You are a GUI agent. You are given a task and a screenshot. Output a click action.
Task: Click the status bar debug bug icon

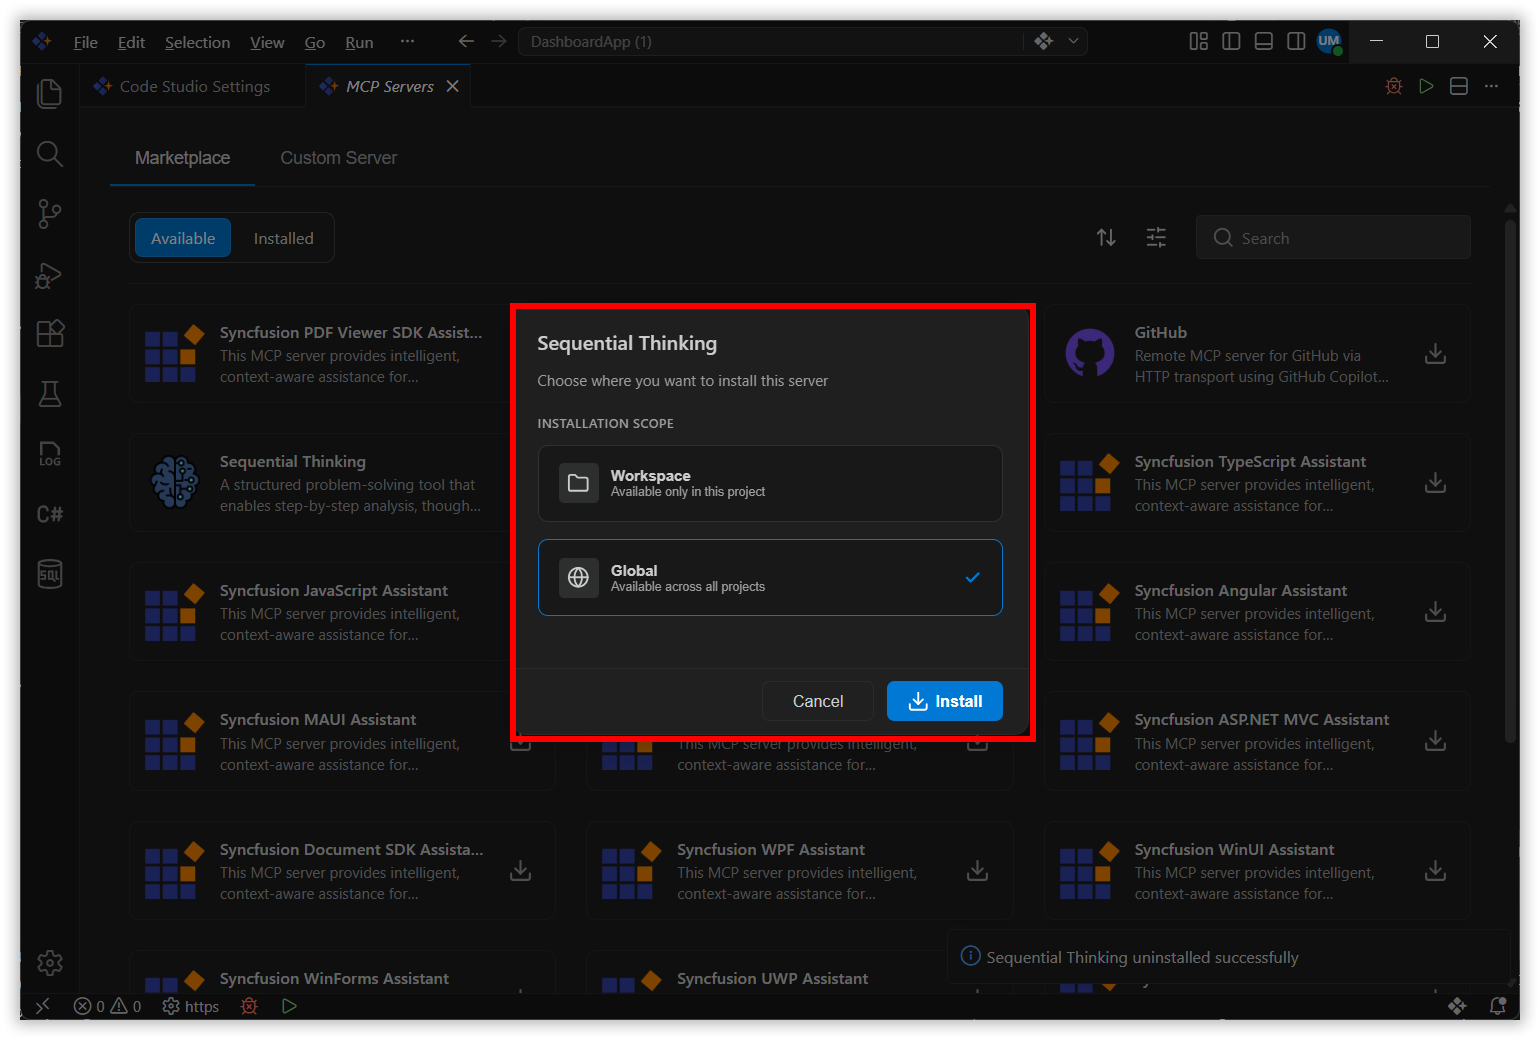(x=249, y=1006)
